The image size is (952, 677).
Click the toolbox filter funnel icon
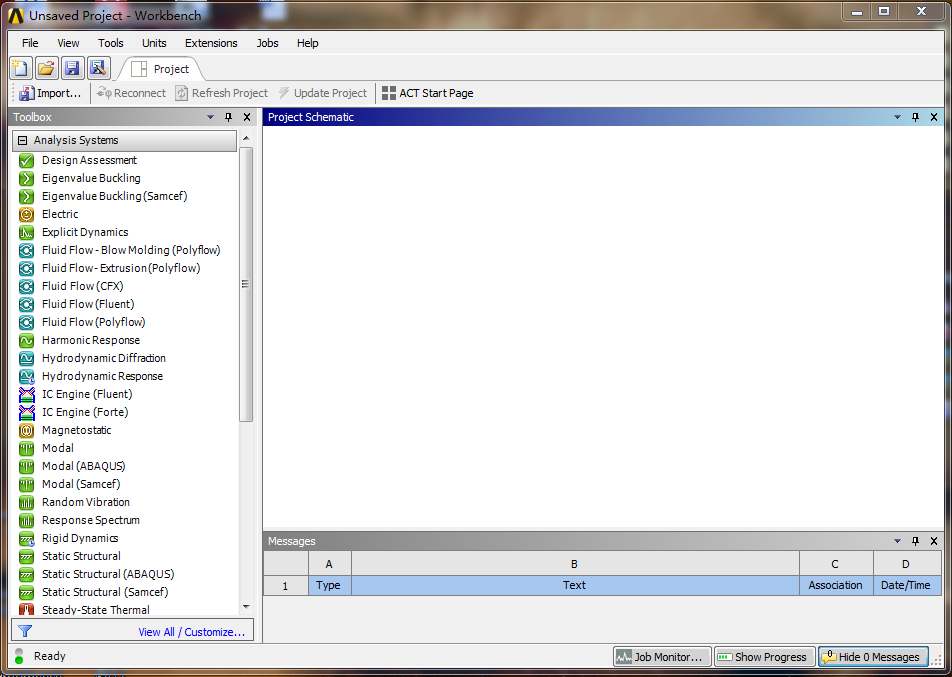pyautogui.click(x=25, y=631)
